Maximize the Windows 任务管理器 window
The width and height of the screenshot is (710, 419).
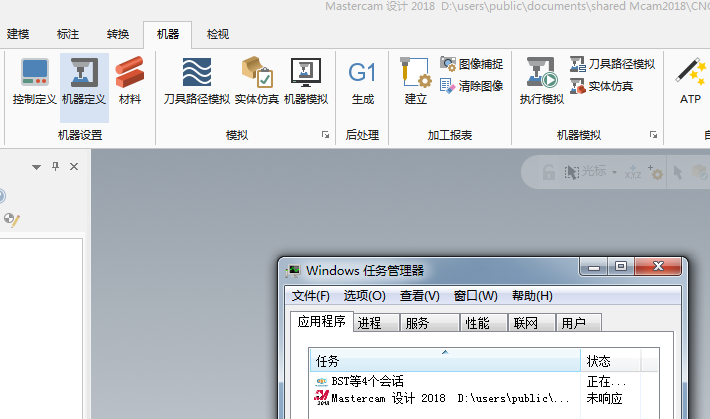(x=621, y=267)
